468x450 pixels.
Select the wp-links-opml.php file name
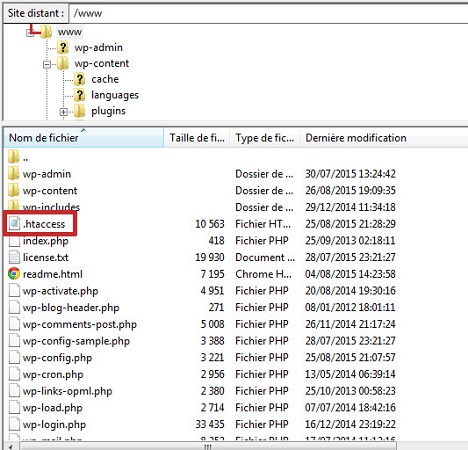pyautogui.click(x=67, y=391)
